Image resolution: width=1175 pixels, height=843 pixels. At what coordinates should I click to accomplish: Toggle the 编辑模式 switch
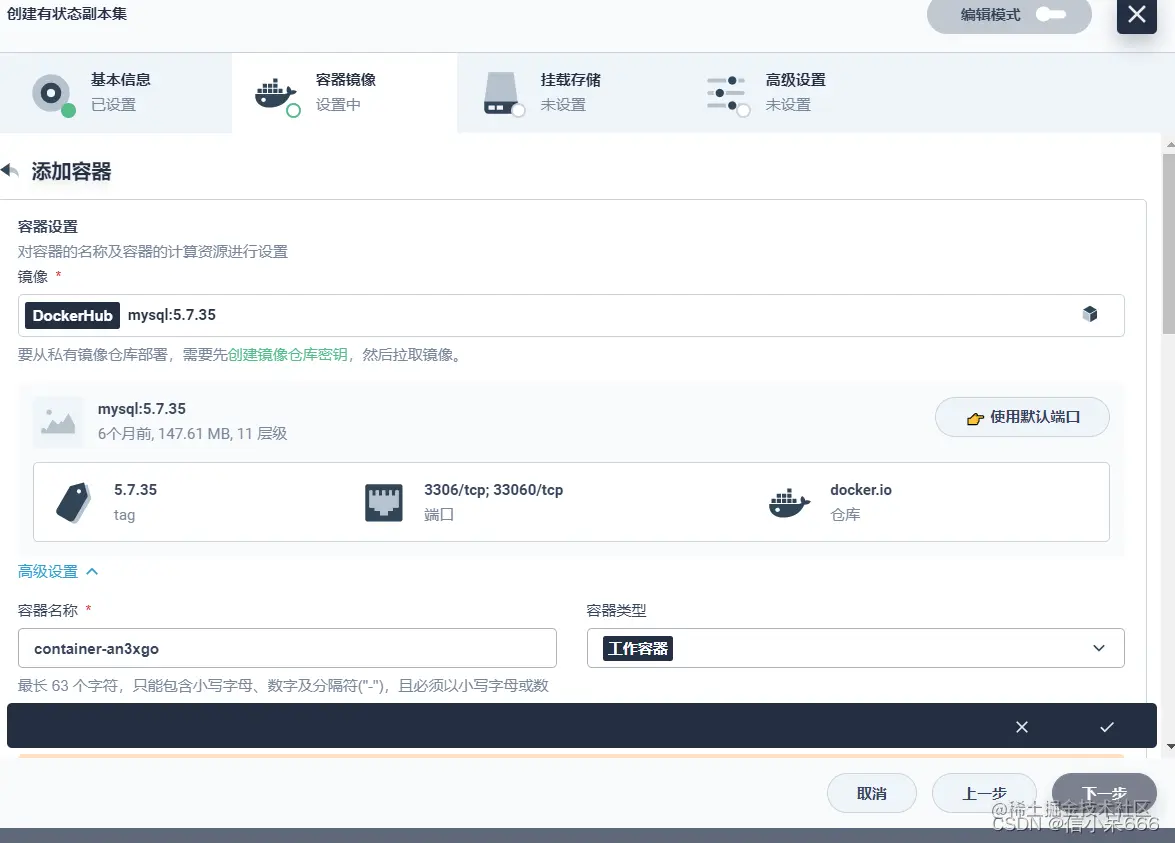click(x=1051, y=14)
